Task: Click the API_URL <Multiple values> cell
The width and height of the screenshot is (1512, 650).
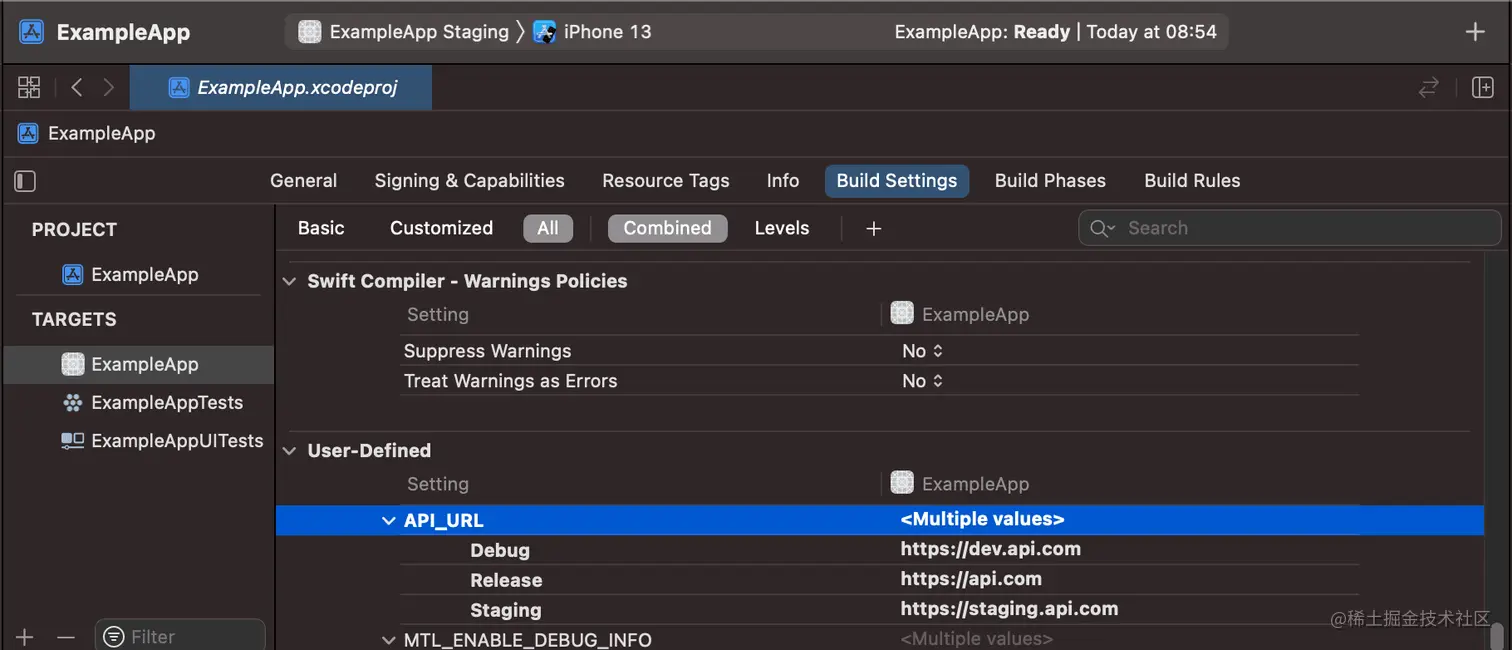Action: tap(982, 519)
